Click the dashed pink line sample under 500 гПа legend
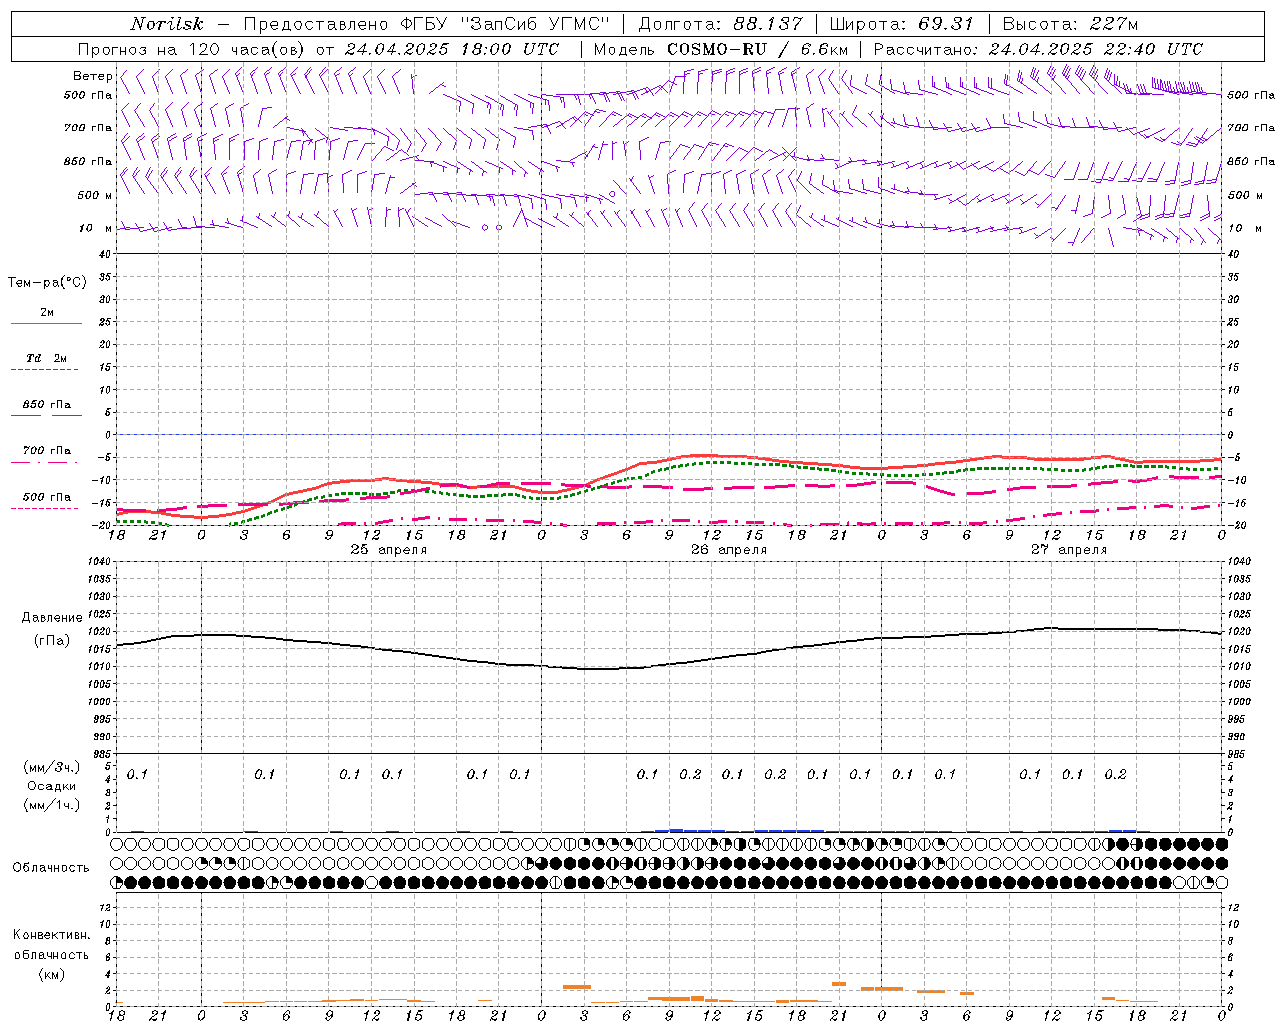Screen dimensions: 1280x1024 [46, 508]
